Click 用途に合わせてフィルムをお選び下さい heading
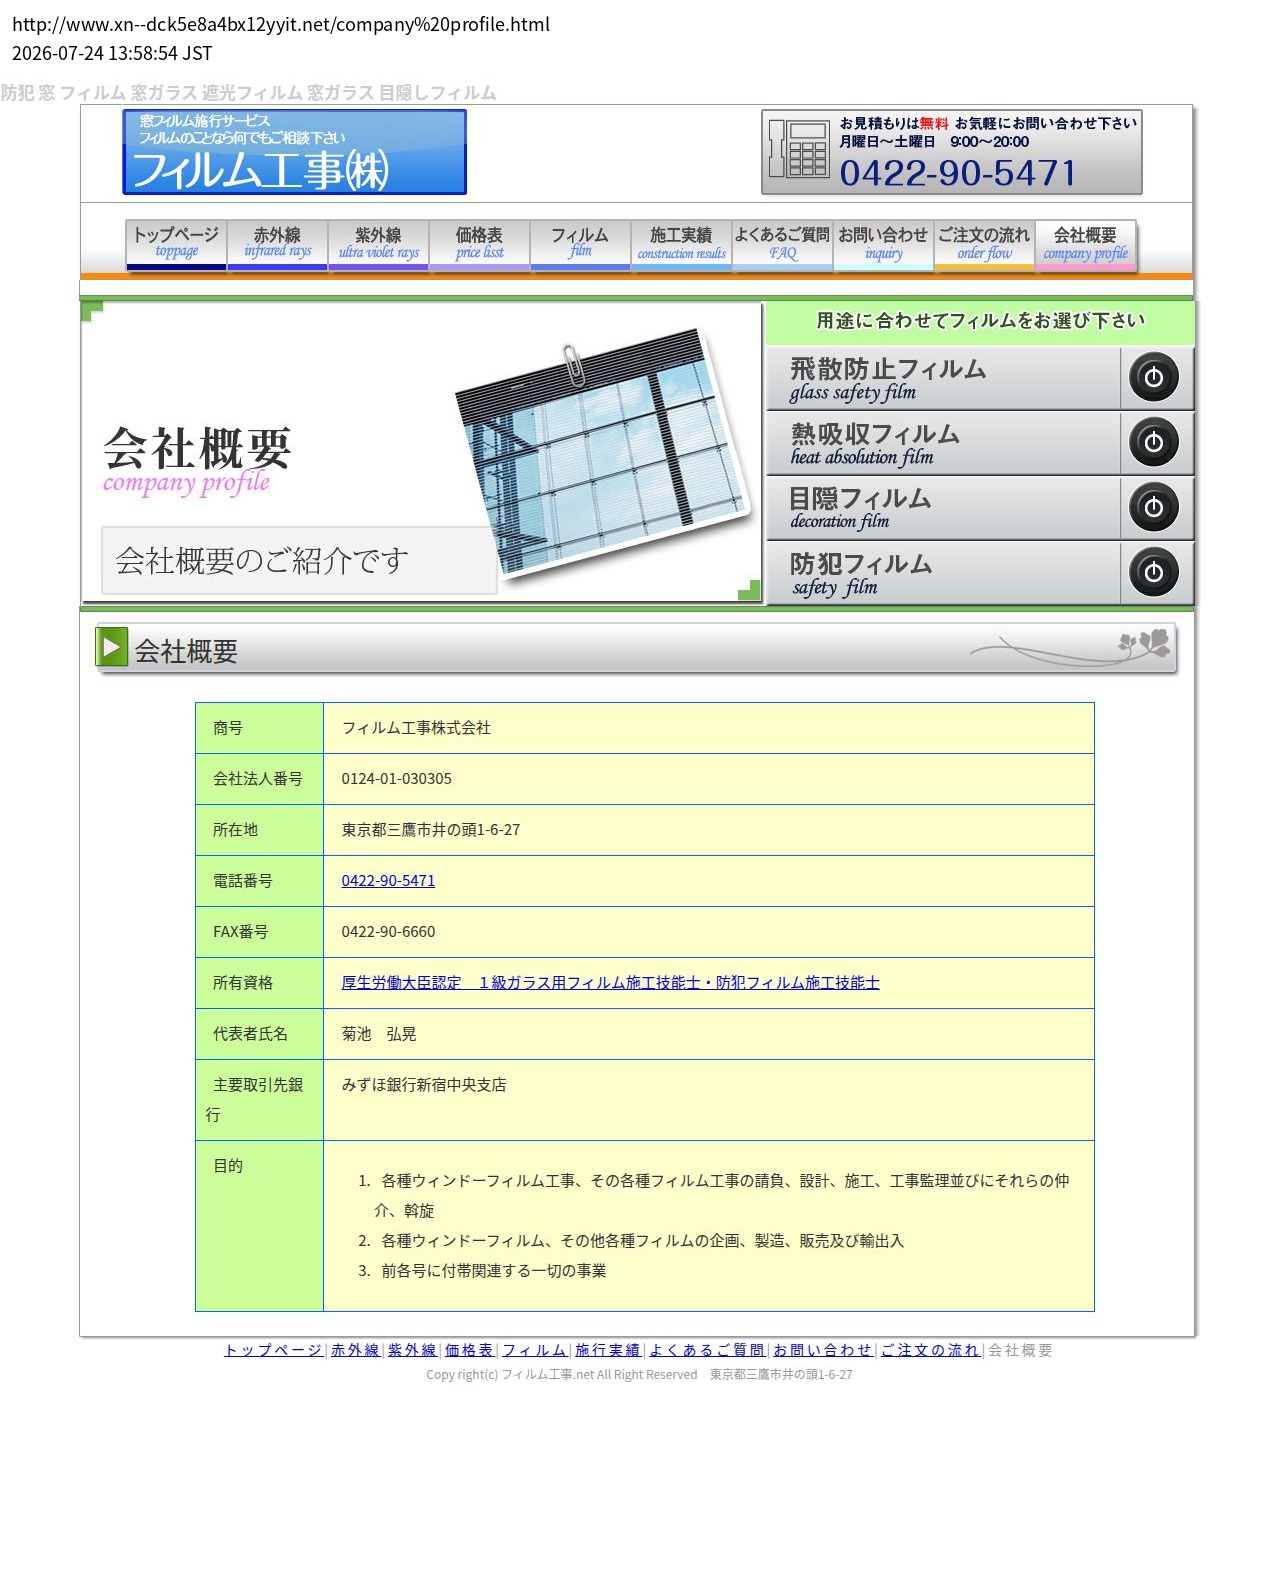The height and width of the screenshot is (1588, 1280). point(980,321)
